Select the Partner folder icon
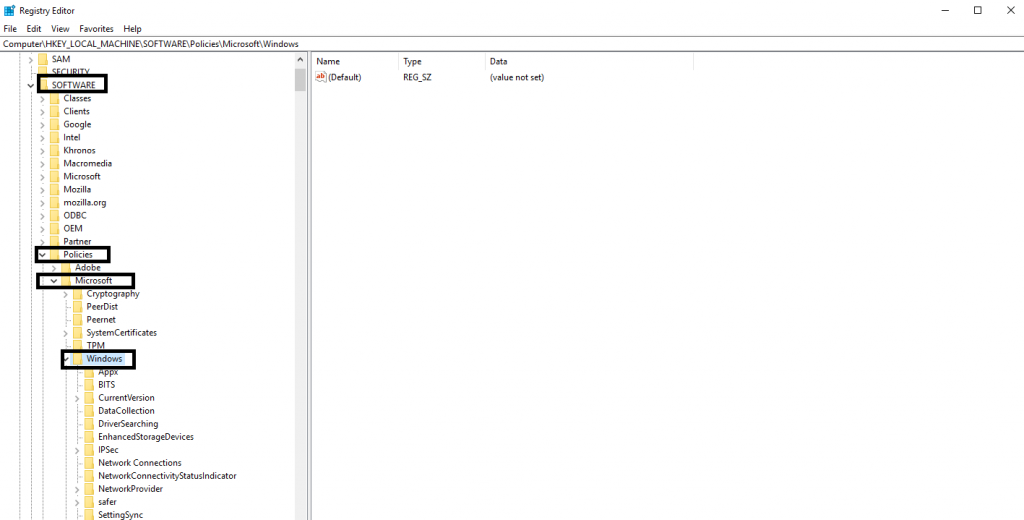 coord(54,242)
